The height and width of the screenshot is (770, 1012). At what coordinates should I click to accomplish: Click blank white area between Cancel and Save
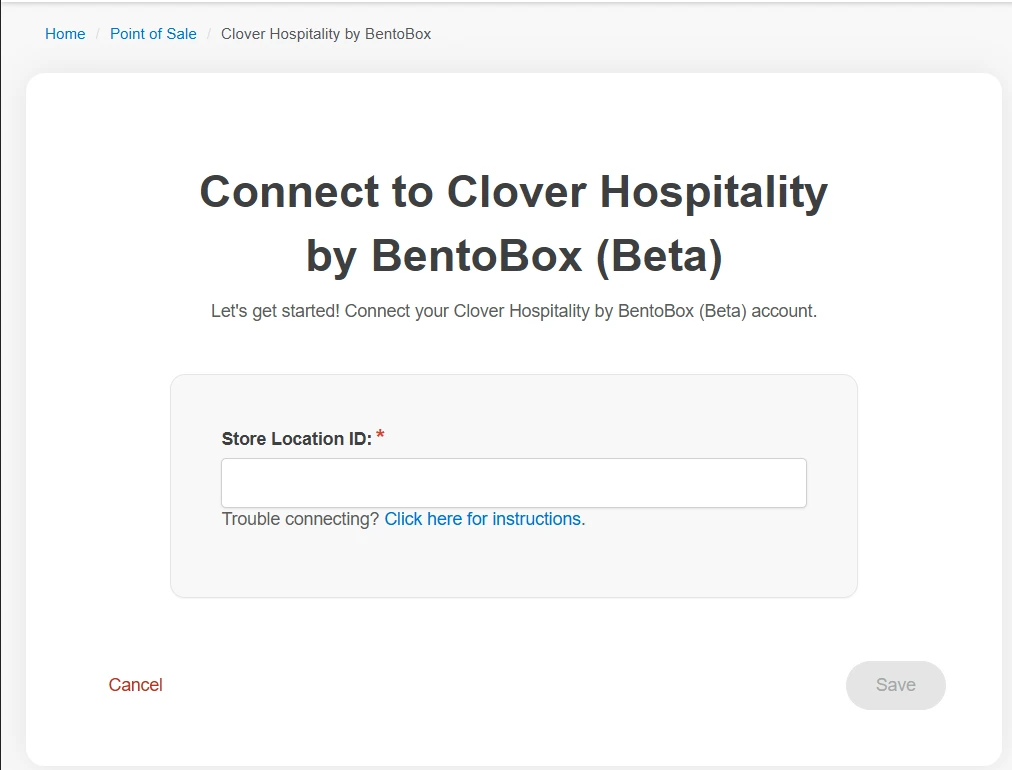click(500, 685)
